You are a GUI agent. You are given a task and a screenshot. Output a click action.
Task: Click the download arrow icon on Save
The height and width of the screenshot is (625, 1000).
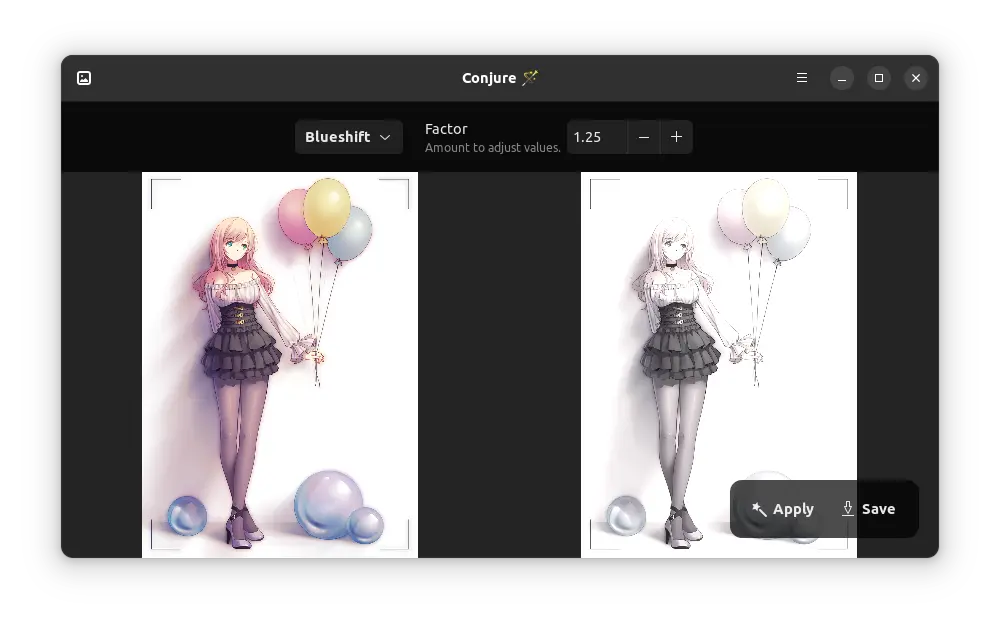pyautogui.click(x=848, y=509)
